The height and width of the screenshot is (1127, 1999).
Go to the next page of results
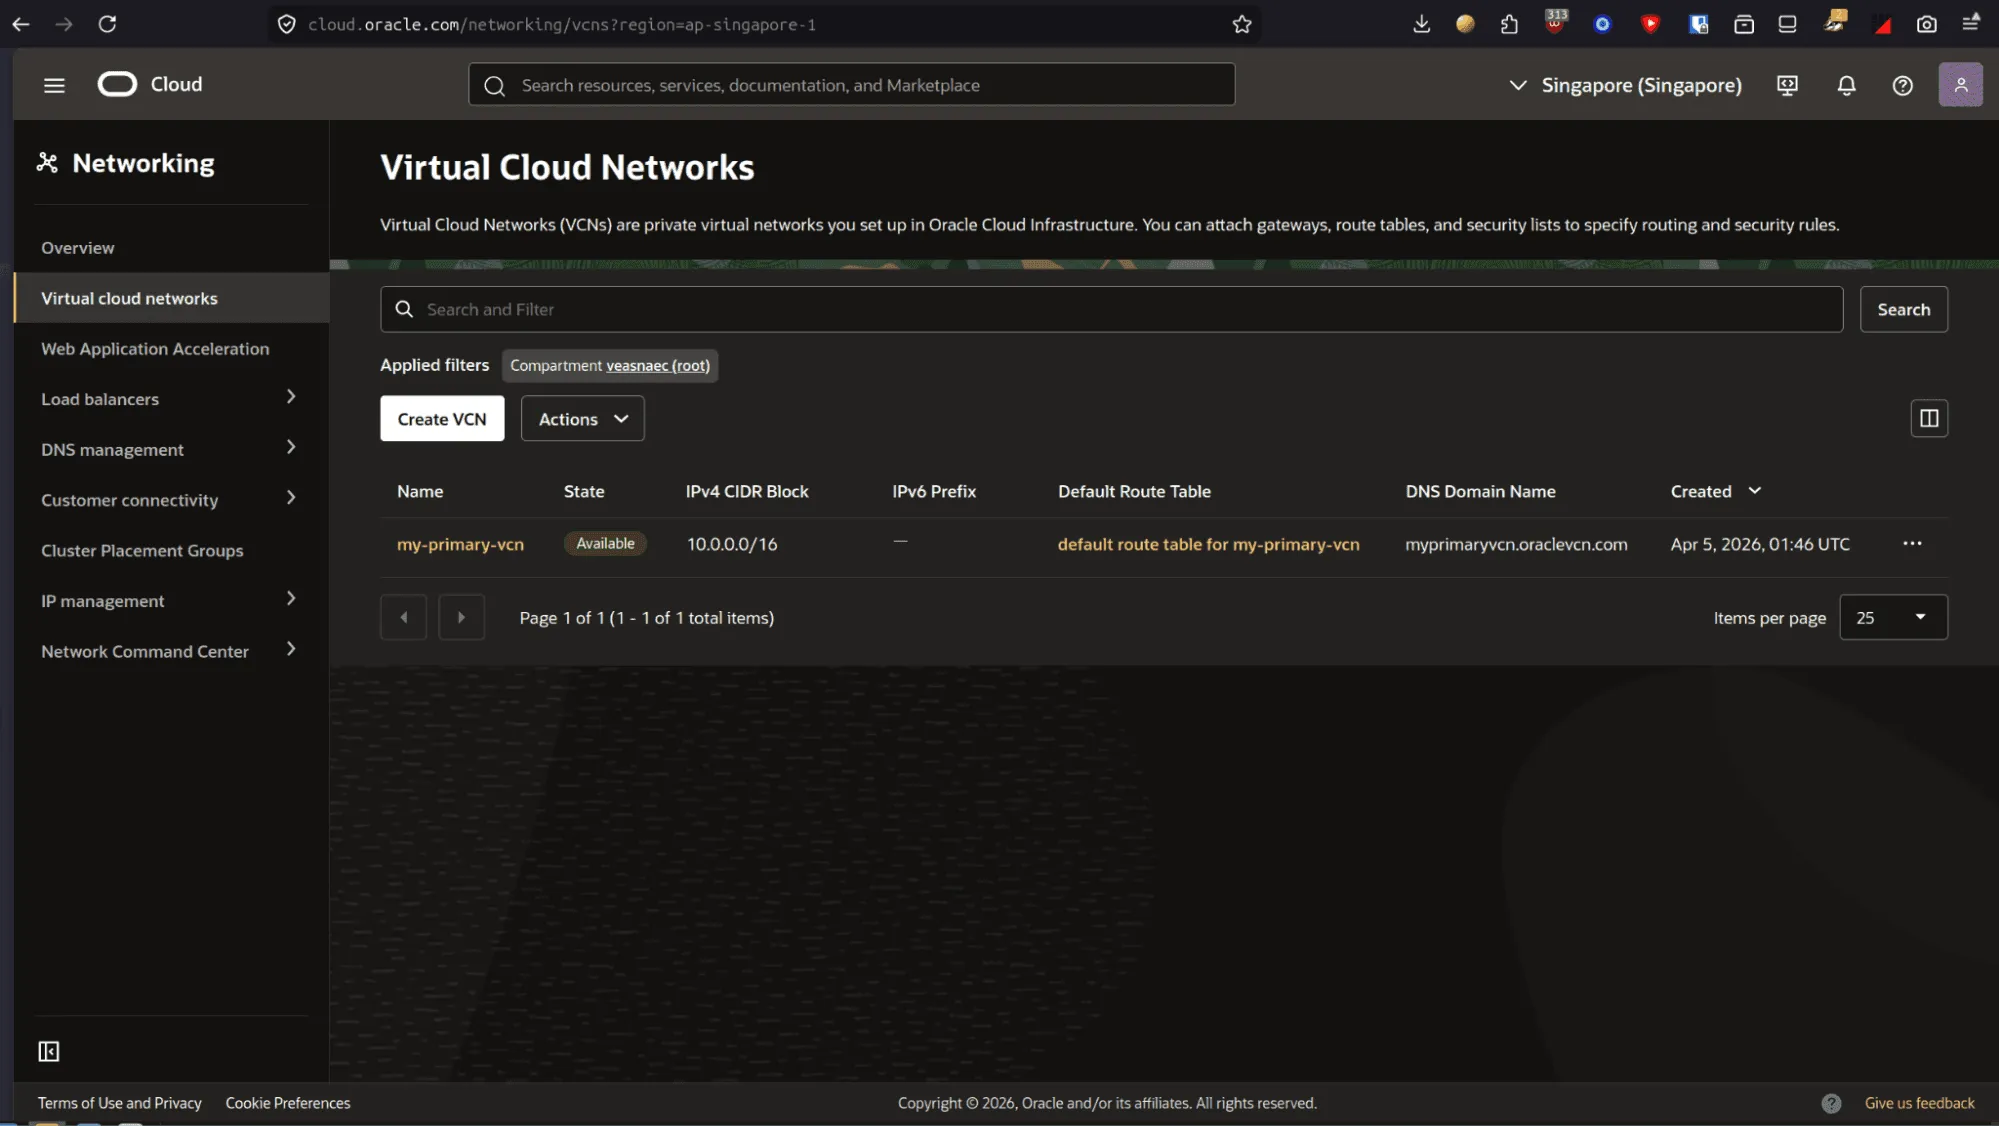(x=461, y=617)
